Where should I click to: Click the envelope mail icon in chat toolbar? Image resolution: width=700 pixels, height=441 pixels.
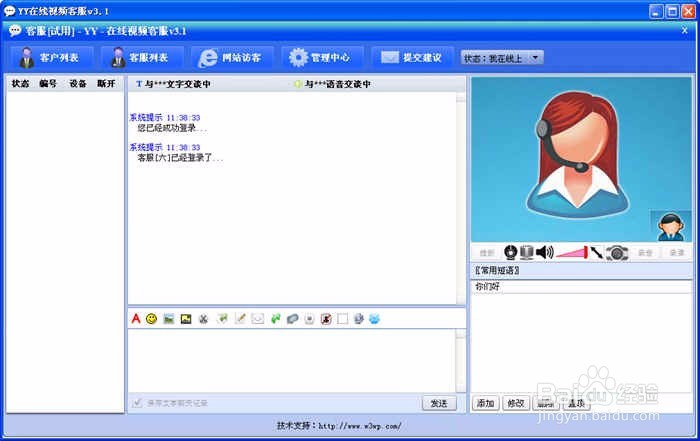coord(258,319)
